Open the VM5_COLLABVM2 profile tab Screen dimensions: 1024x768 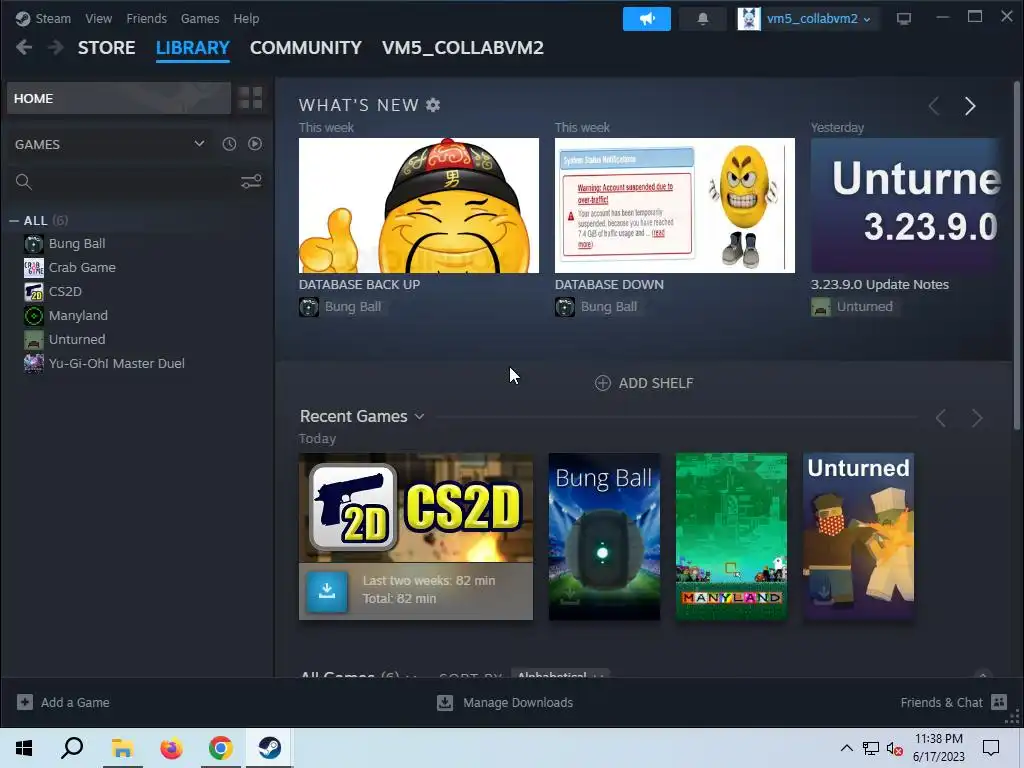tap(463, 48)
